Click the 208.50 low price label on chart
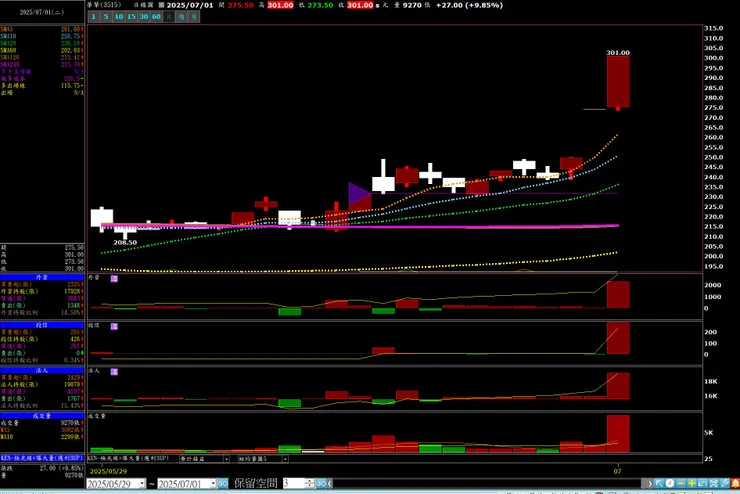The image size is (740, 494). click(125, 243)
